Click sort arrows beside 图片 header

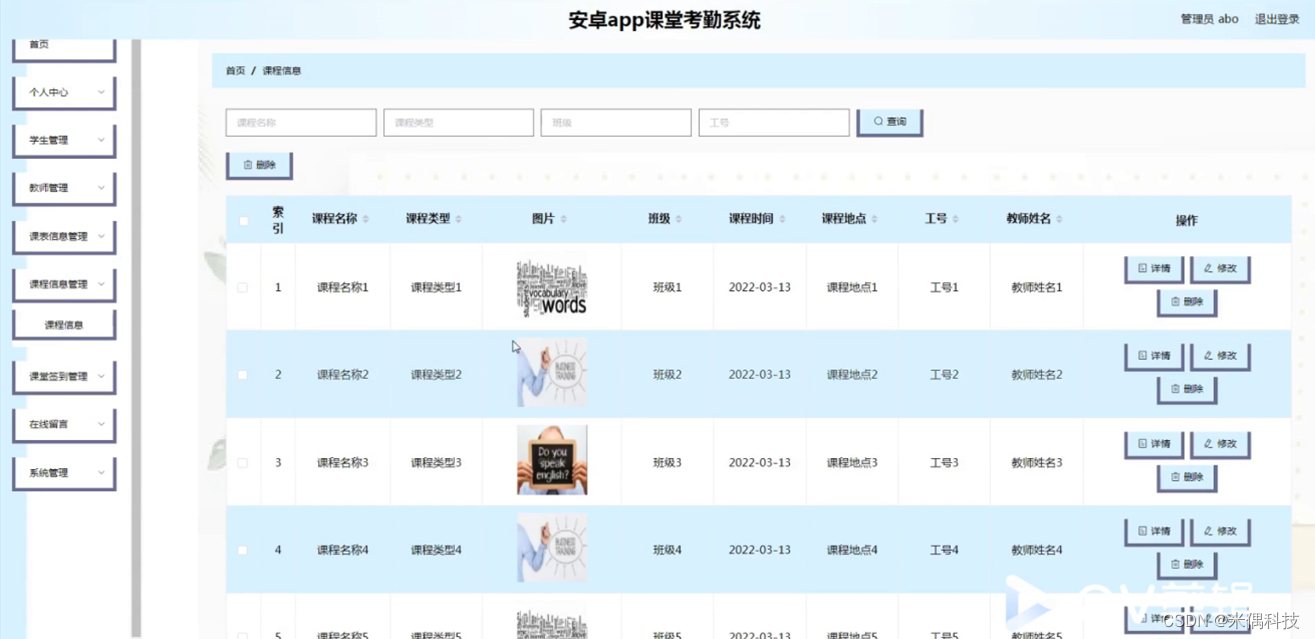click(x=563, y=219)
